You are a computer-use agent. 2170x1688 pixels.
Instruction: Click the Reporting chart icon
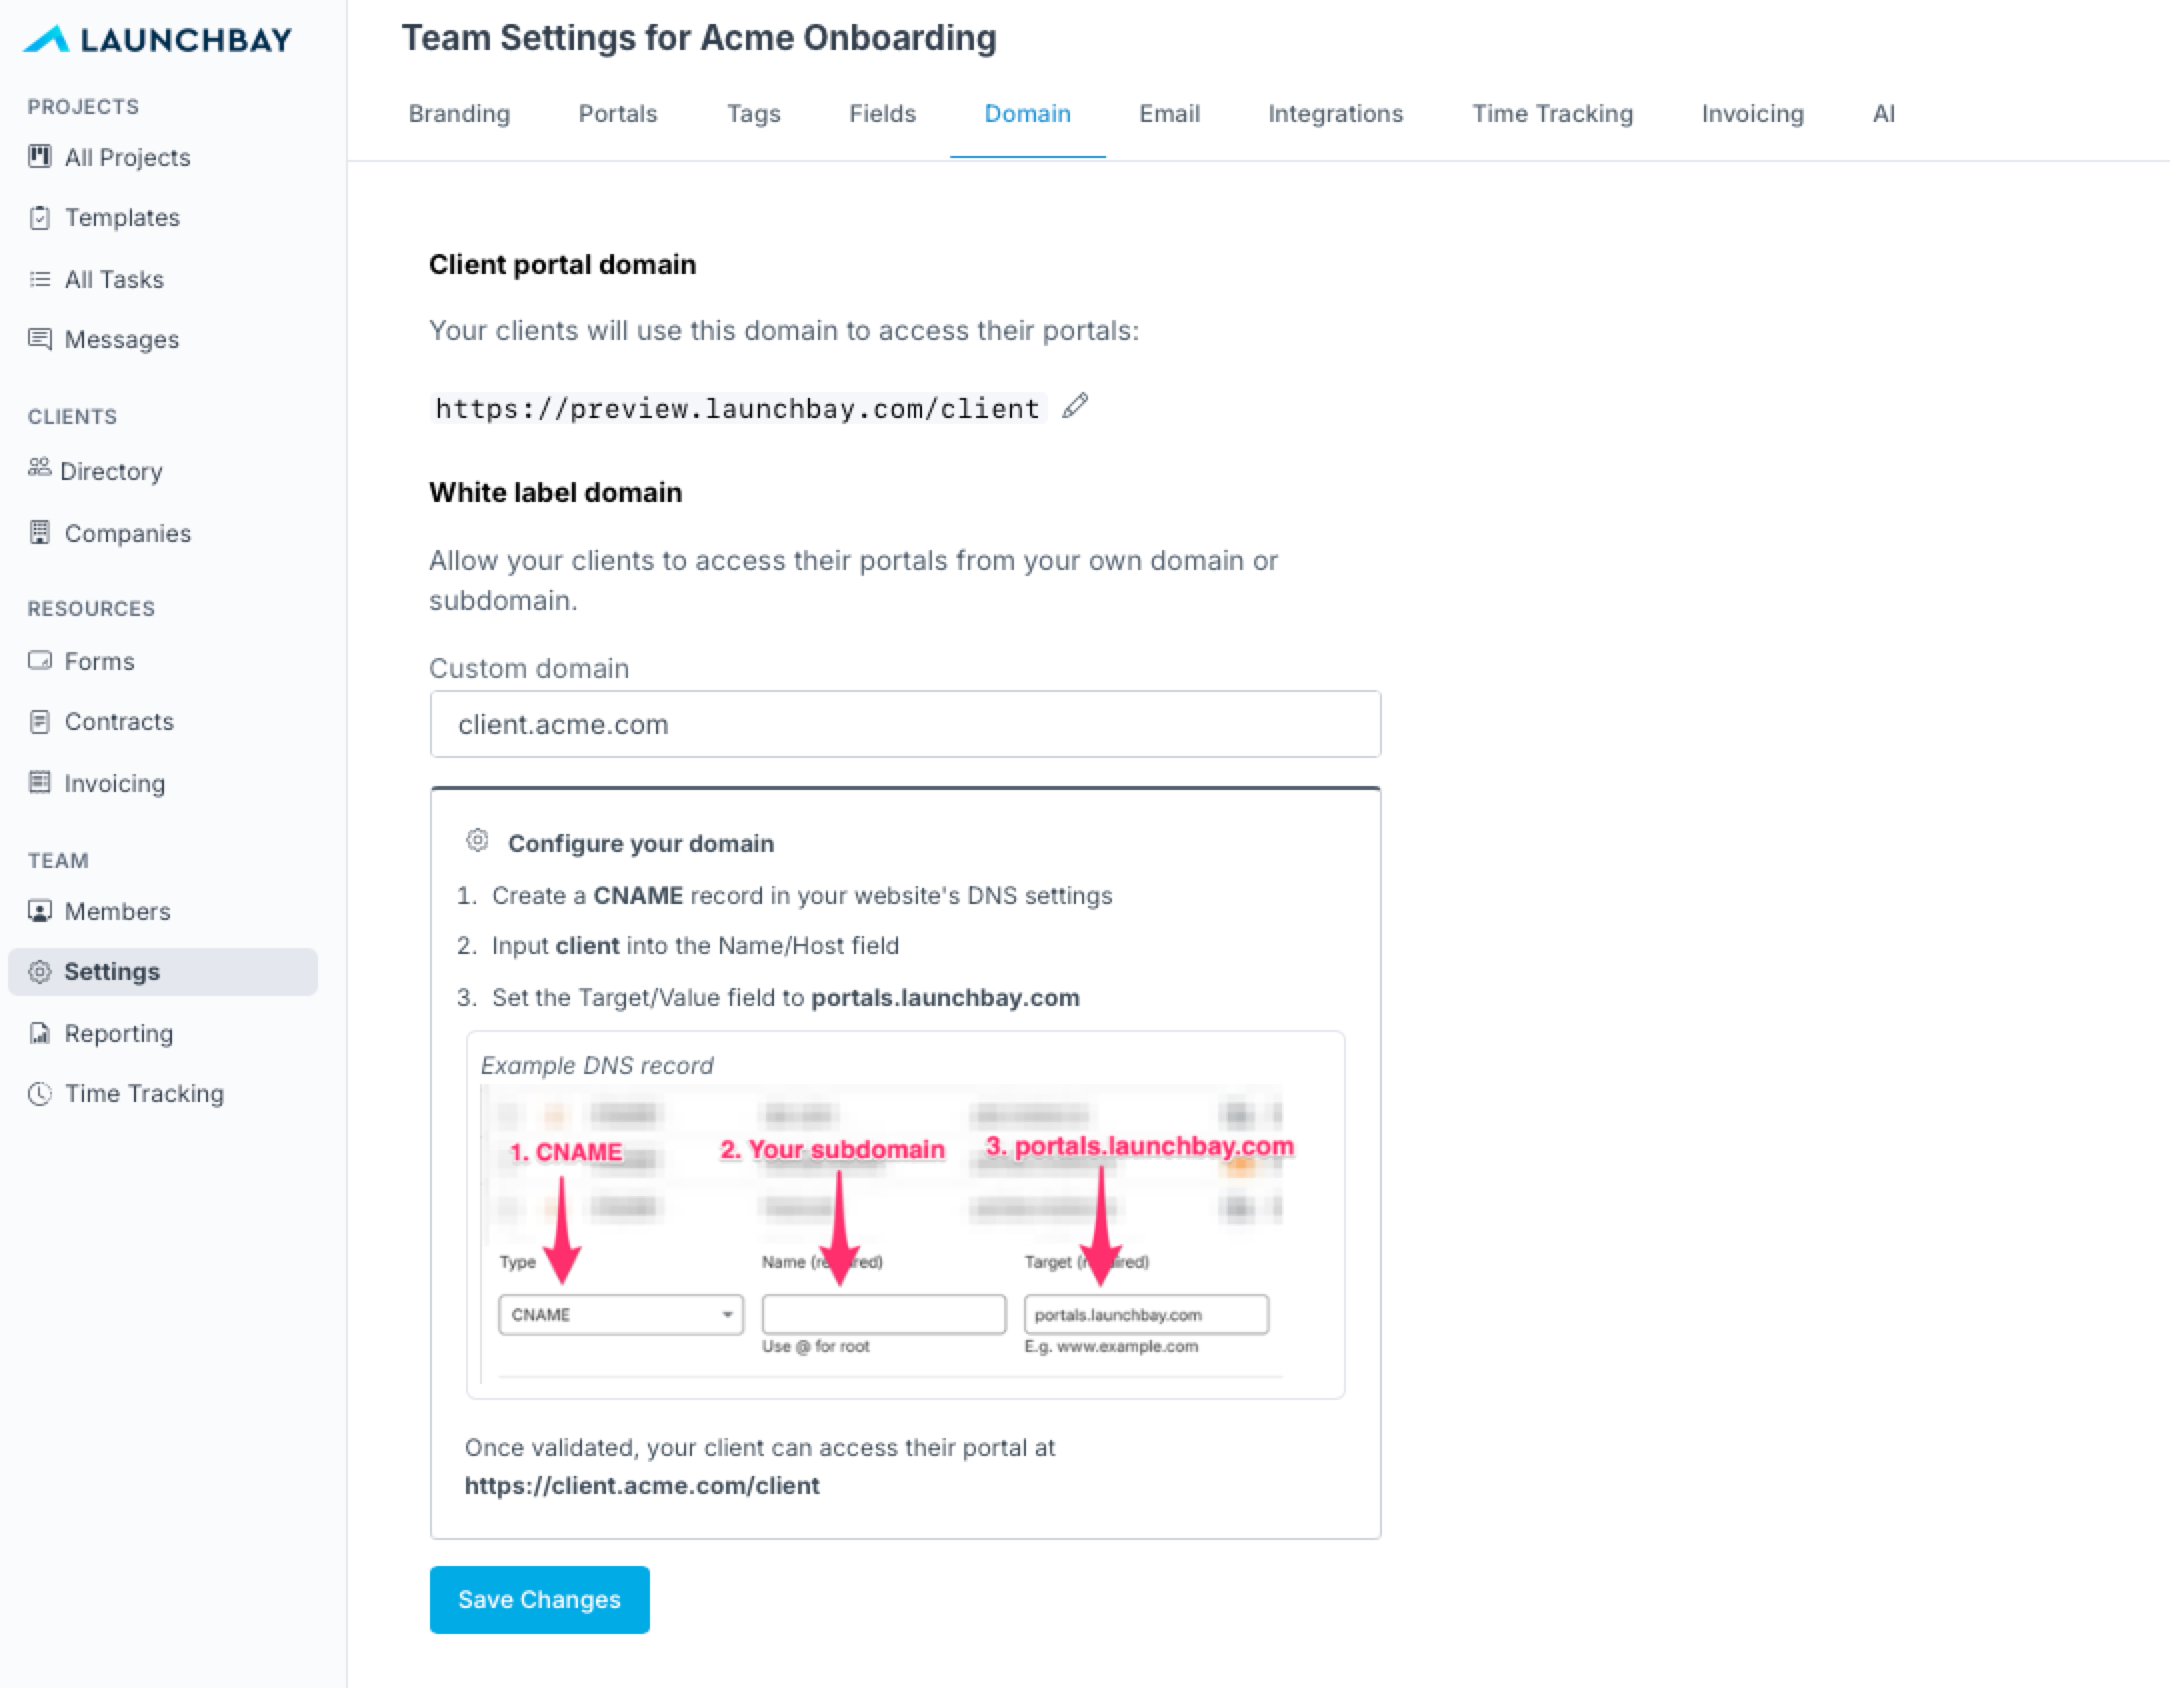(40, 1033)
